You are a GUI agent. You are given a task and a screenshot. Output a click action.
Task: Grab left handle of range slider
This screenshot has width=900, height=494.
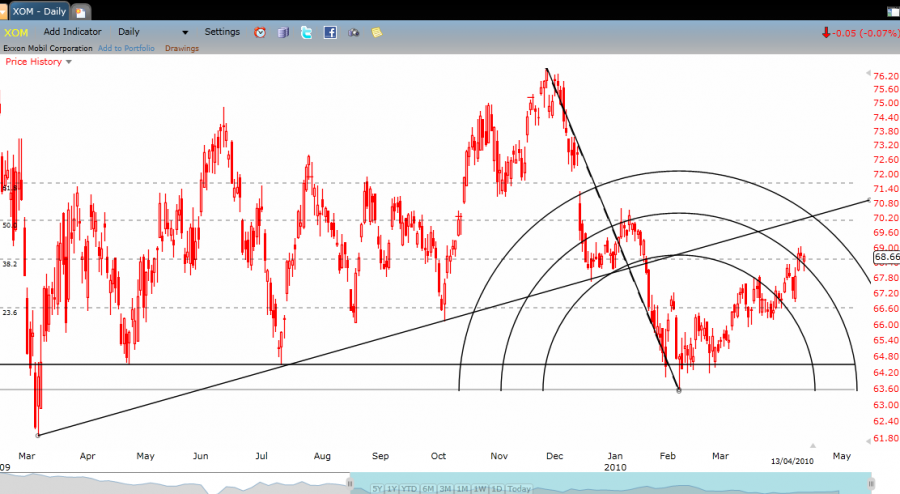pyautogui.click(x=349, y=484)
